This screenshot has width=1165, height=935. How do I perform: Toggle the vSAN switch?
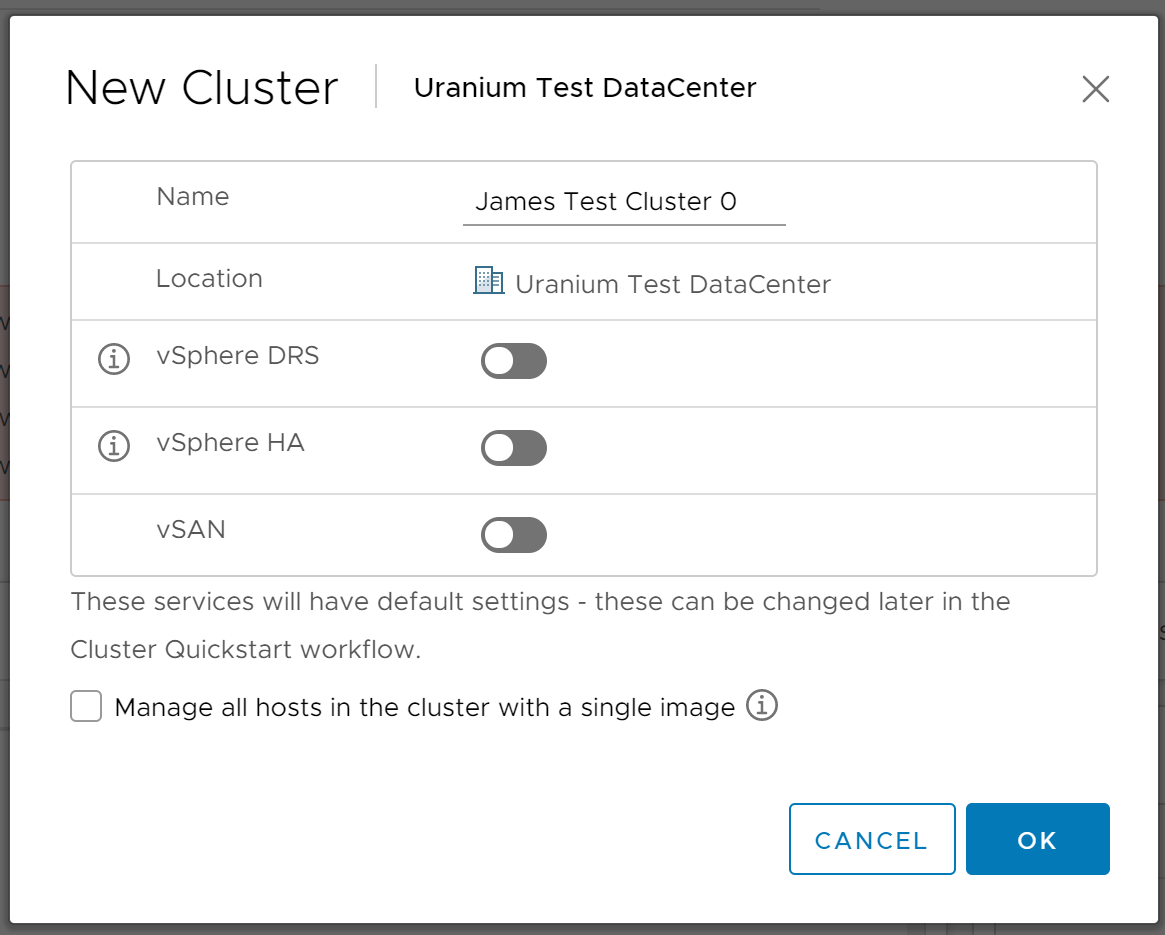click(x=514, y=535)
